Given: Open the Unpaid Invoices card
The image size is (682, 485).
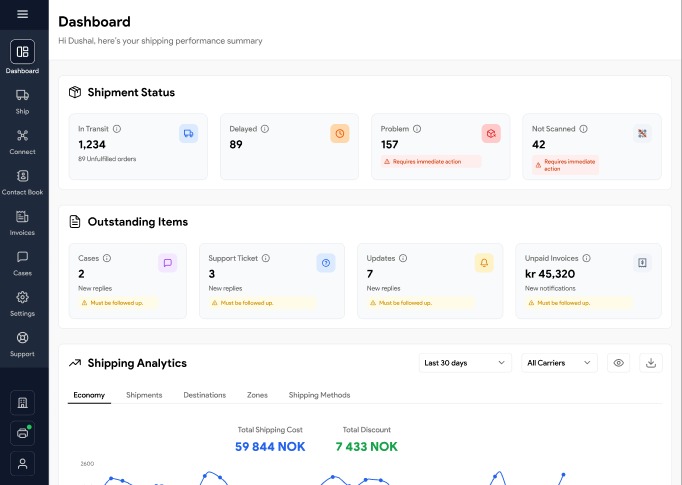Looking at the screenshot, I should [592, 280].
